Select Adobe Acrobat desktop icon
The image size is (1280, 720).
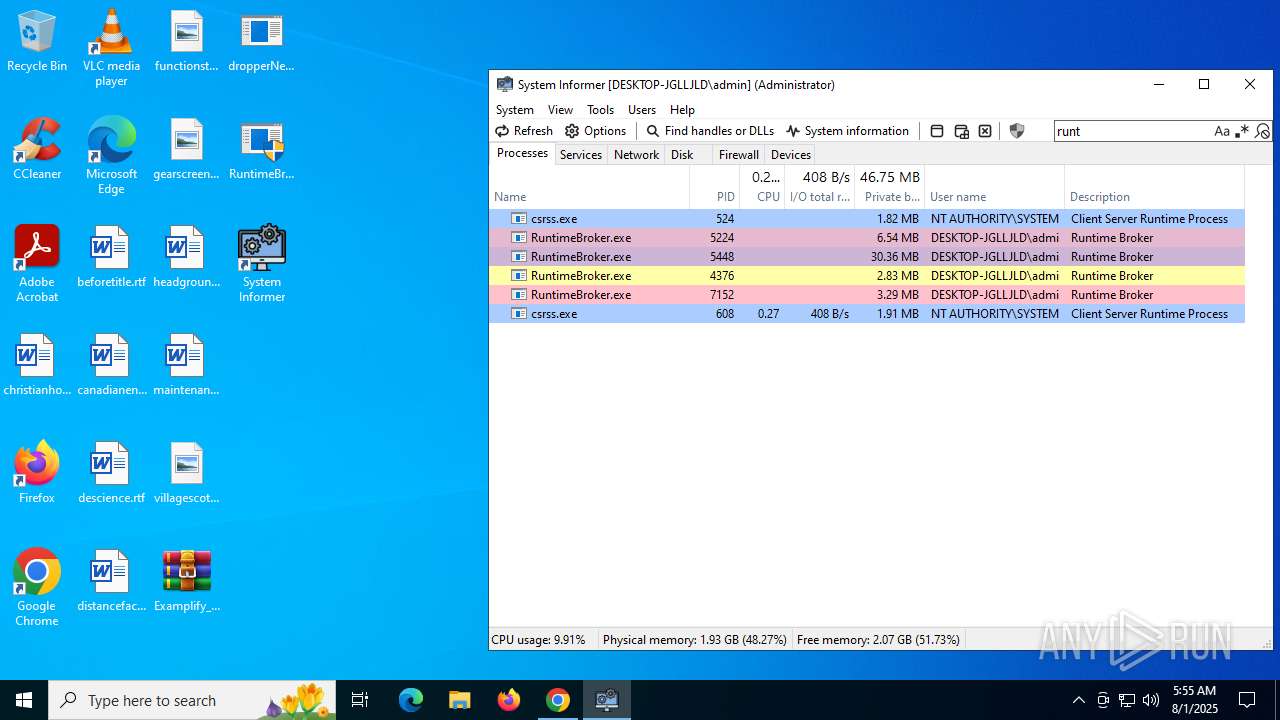pos(37,264)
